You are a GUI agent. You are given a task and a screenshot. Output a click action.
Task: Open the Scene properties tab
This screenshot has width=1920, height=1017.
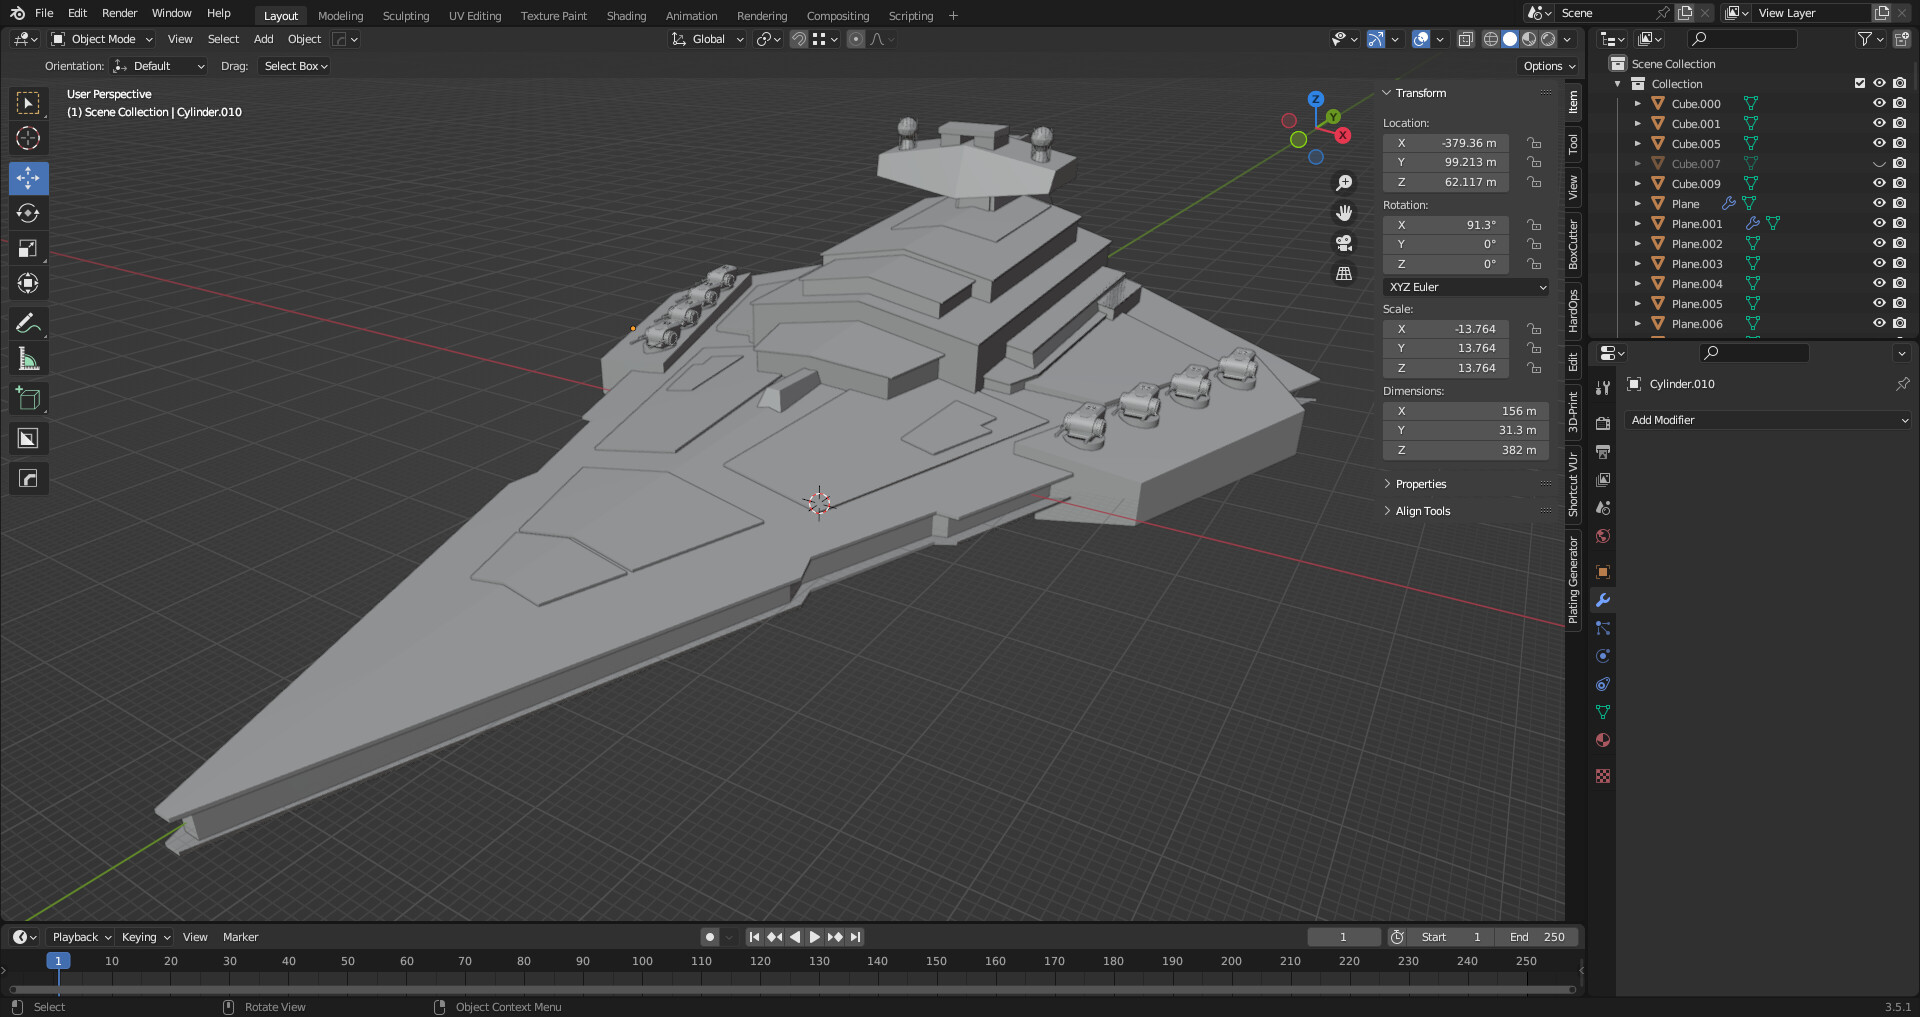point(1603,508)
